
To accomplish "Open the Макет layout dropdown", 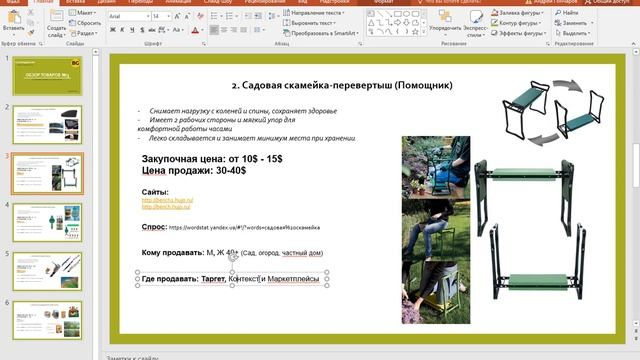I will [83, 13].
